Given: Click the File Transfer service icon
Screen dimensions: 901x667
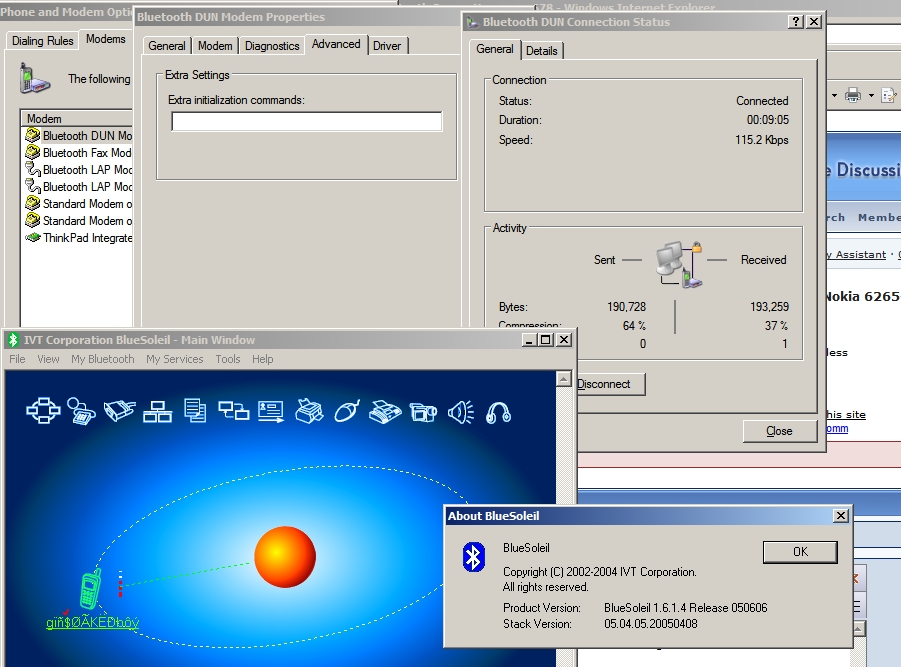Looking at the screenshot, I should (195, 411).
